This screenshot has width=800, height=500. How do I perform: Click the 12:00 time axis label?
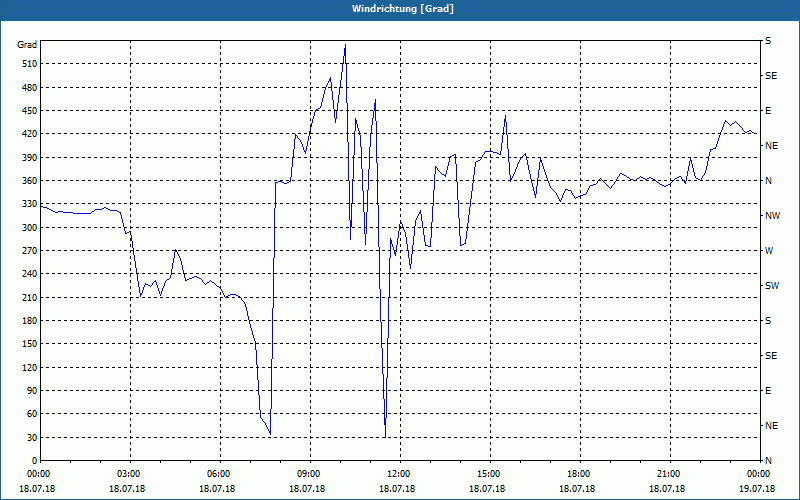click(x=397, y=474)
